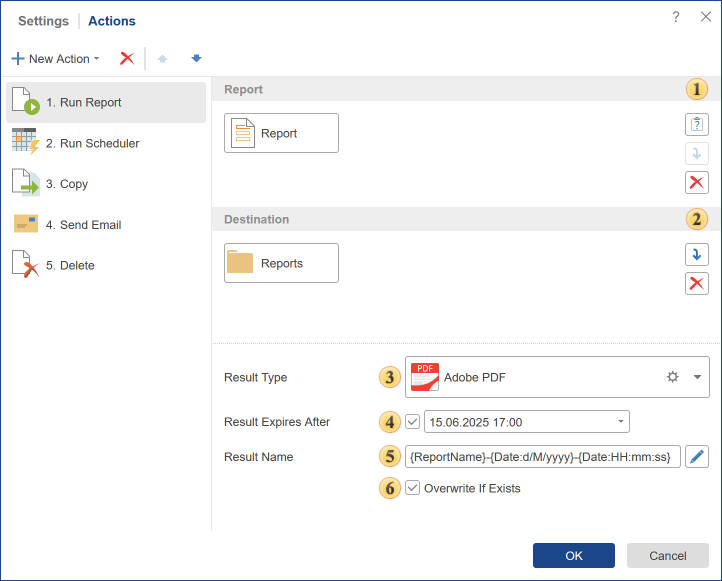Move action down with the blue arrow
Screen dimensions: 722x581
[196, 59]
